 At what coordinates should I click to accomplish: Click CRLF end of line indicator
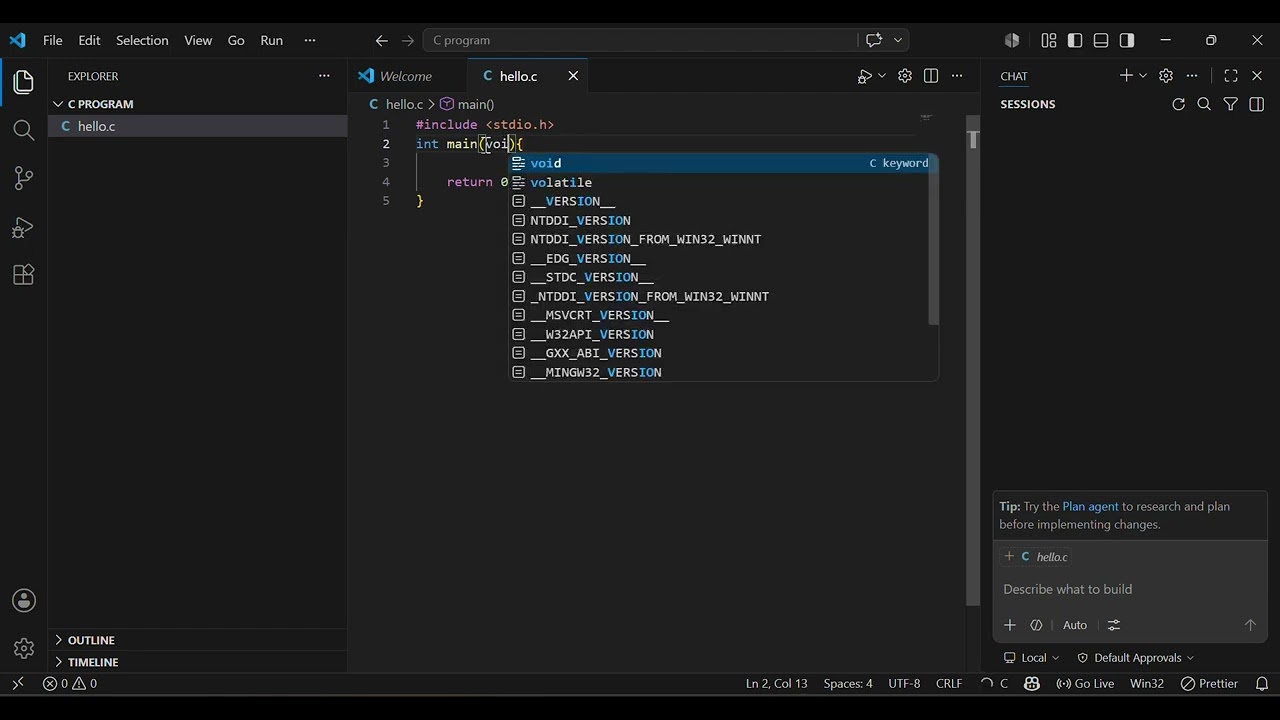[x=949, y=684]
